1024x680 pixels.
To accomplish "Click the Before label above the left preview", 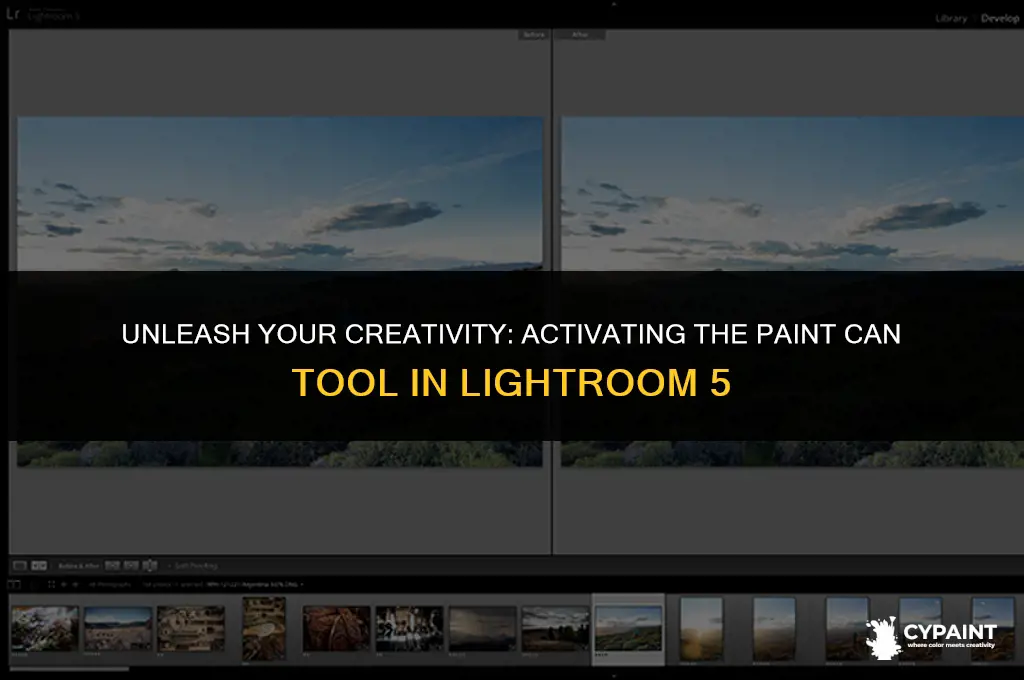I will tap(534, 35).
